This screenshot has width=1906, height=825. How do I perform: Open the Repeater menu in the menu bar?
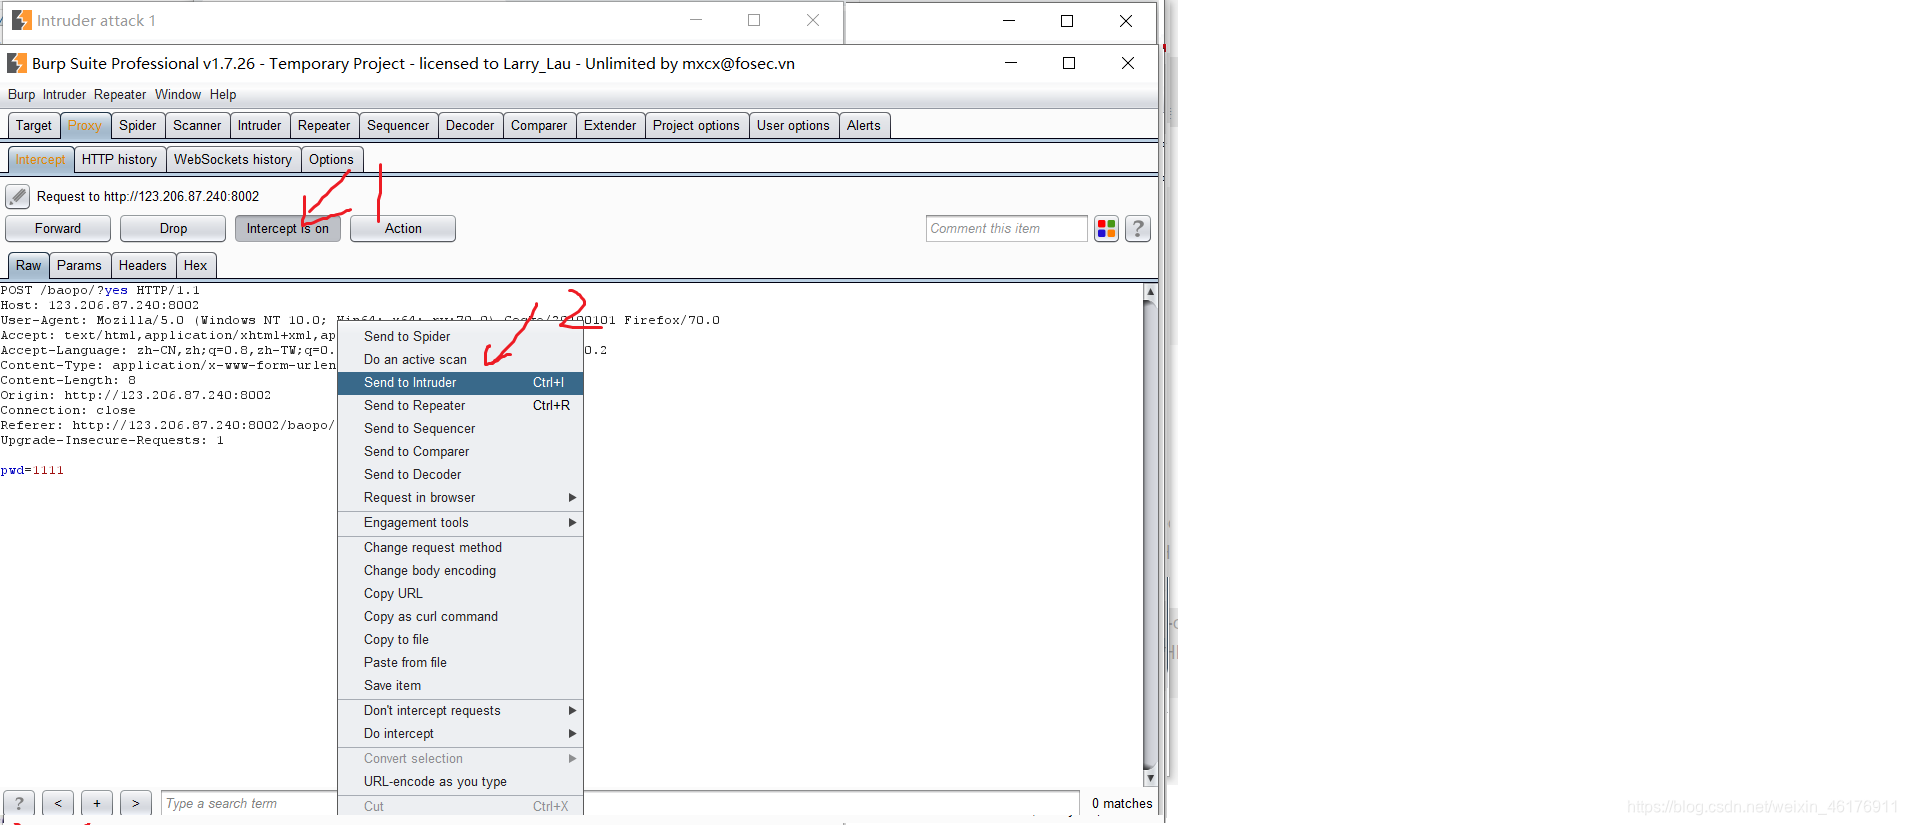pyautogui.click(x=120, y=94)
